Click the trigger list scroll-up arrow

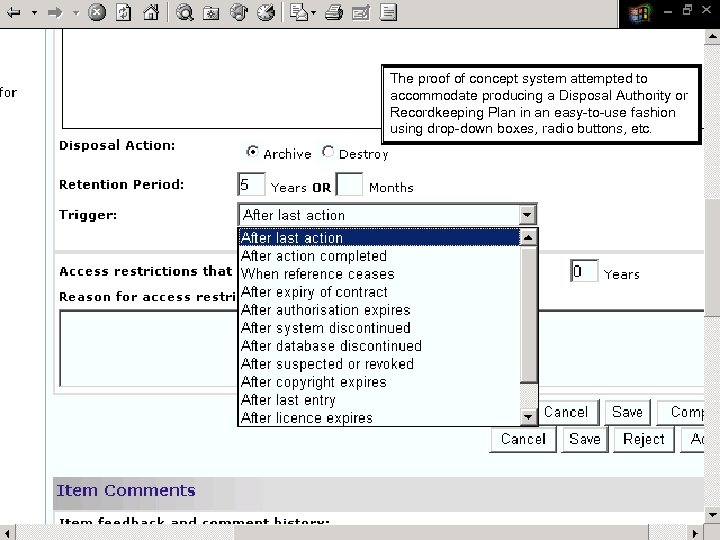528,237
